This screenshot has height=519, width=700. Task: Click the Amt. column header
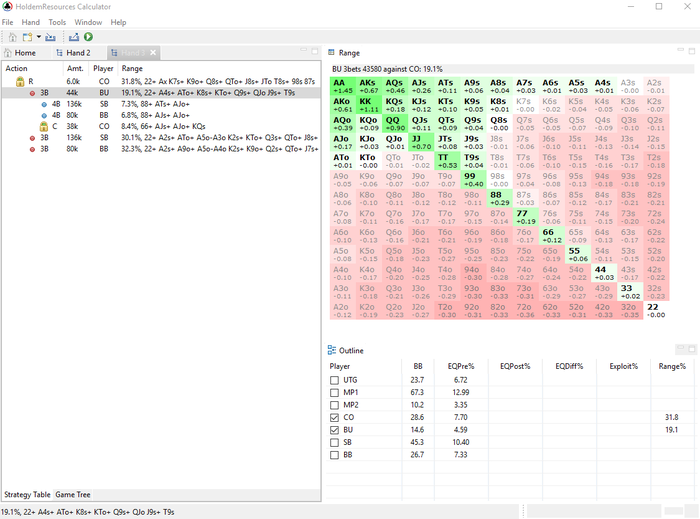point(75,68)
